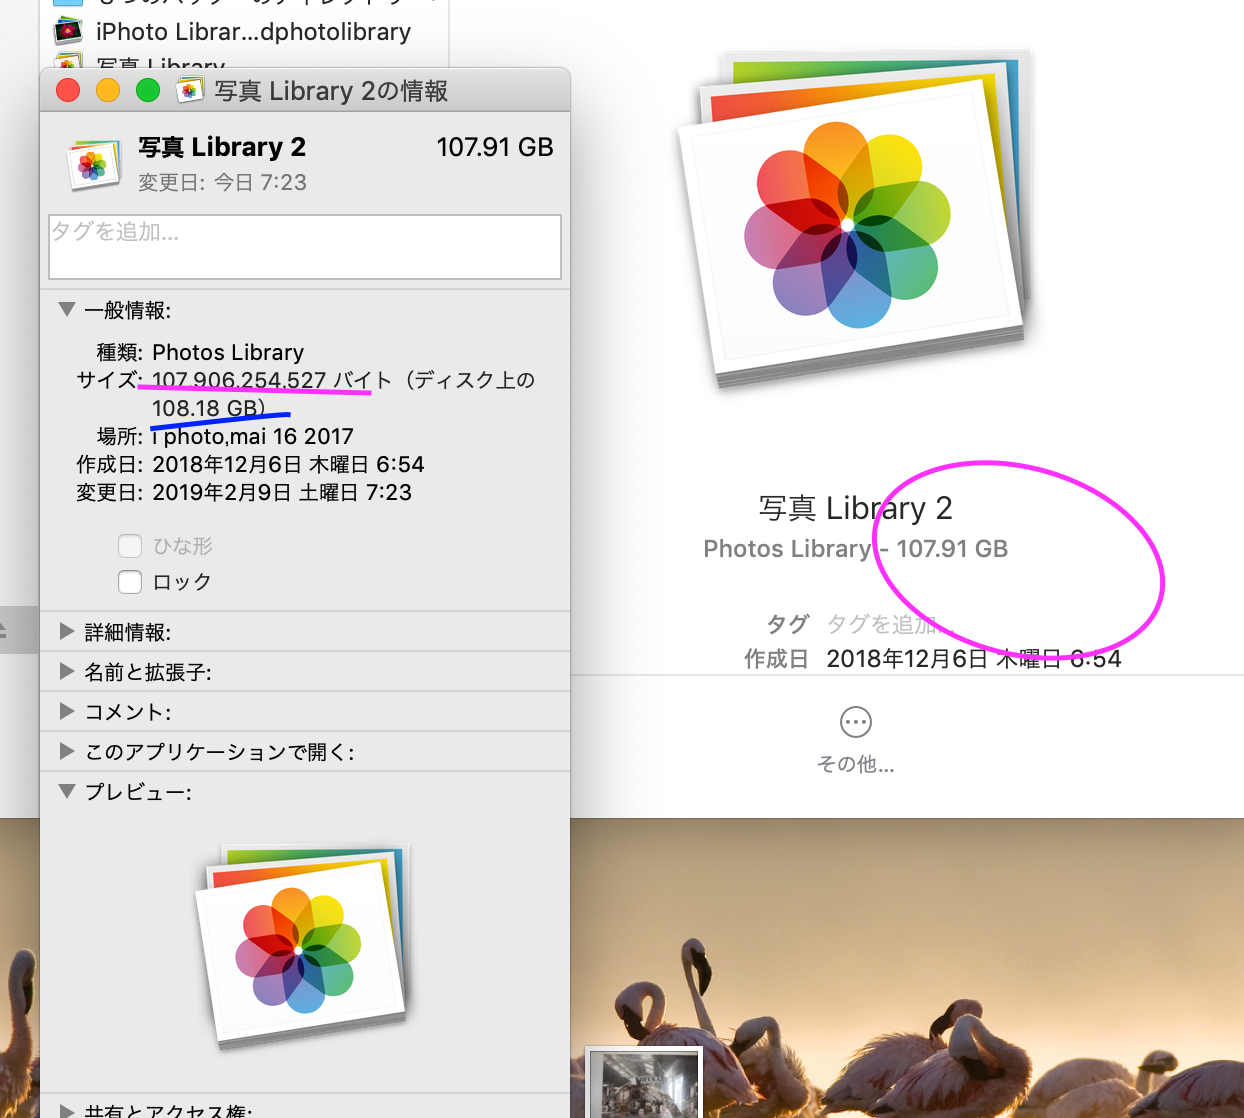Viewport: 1244px width, 1118px height.
Task: Click the green zoom button of info window
Action: click(x=148, y=91)
